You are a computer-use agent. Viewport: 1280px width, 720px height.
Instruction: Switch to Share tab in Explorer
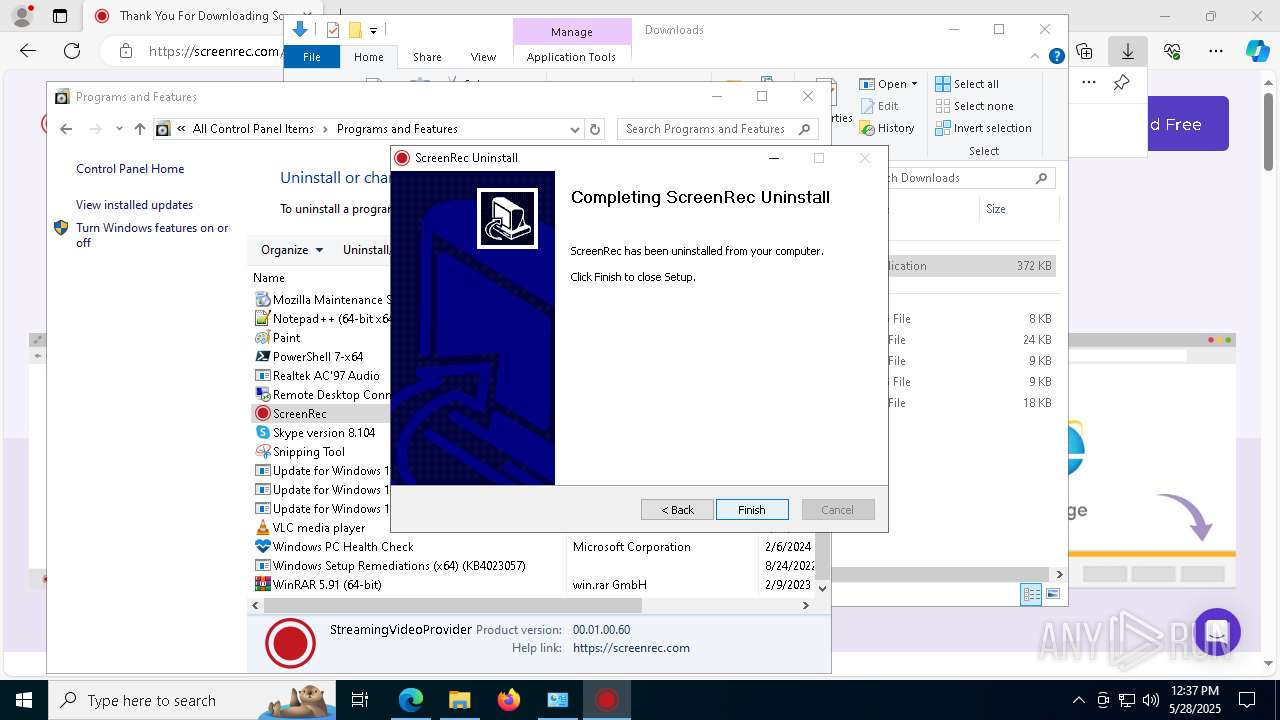click(x=427, y=57)
